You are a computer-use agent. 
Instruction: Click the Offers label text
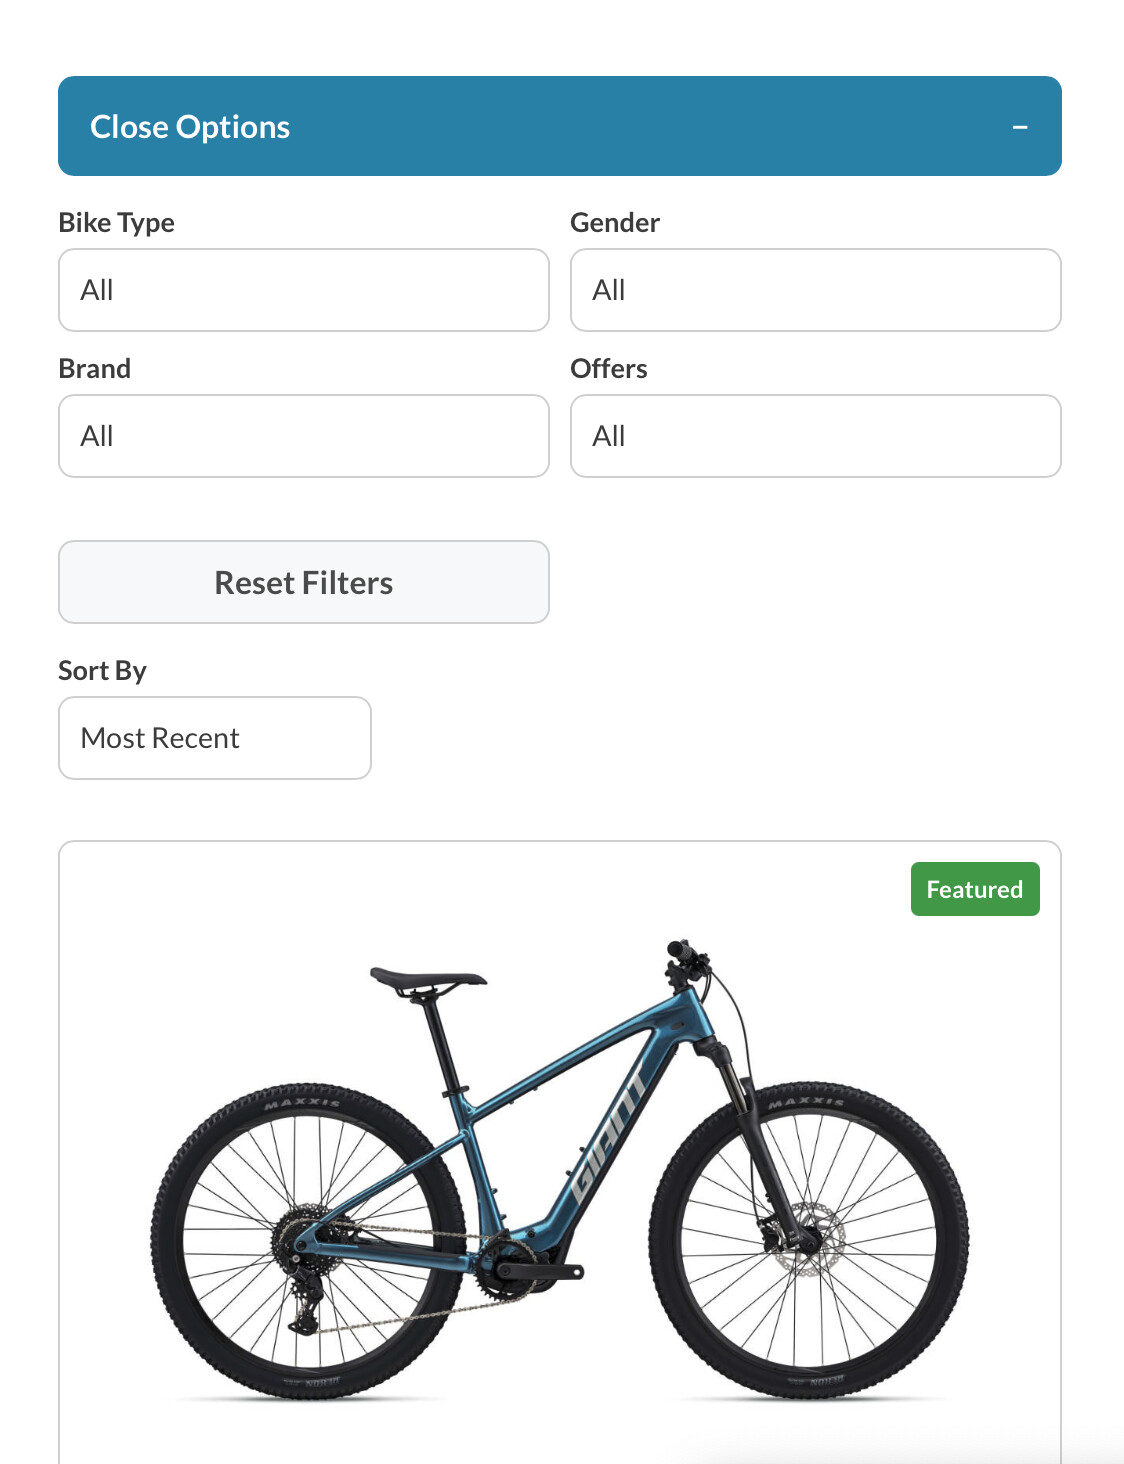coord(609,368)
